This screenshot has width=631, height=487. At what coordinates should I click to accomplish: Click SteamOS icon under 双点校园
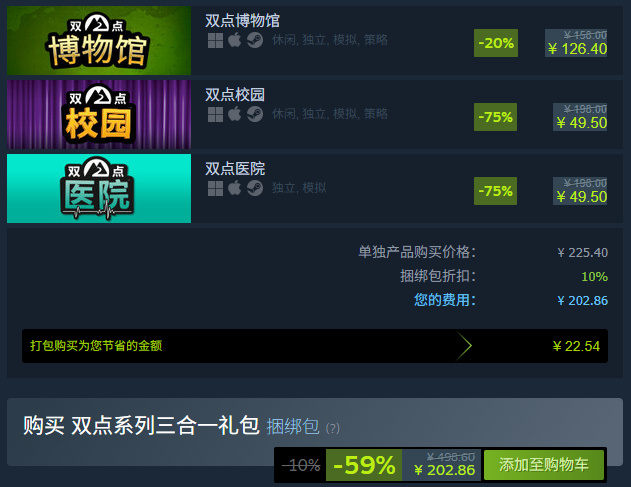(255, 114)
